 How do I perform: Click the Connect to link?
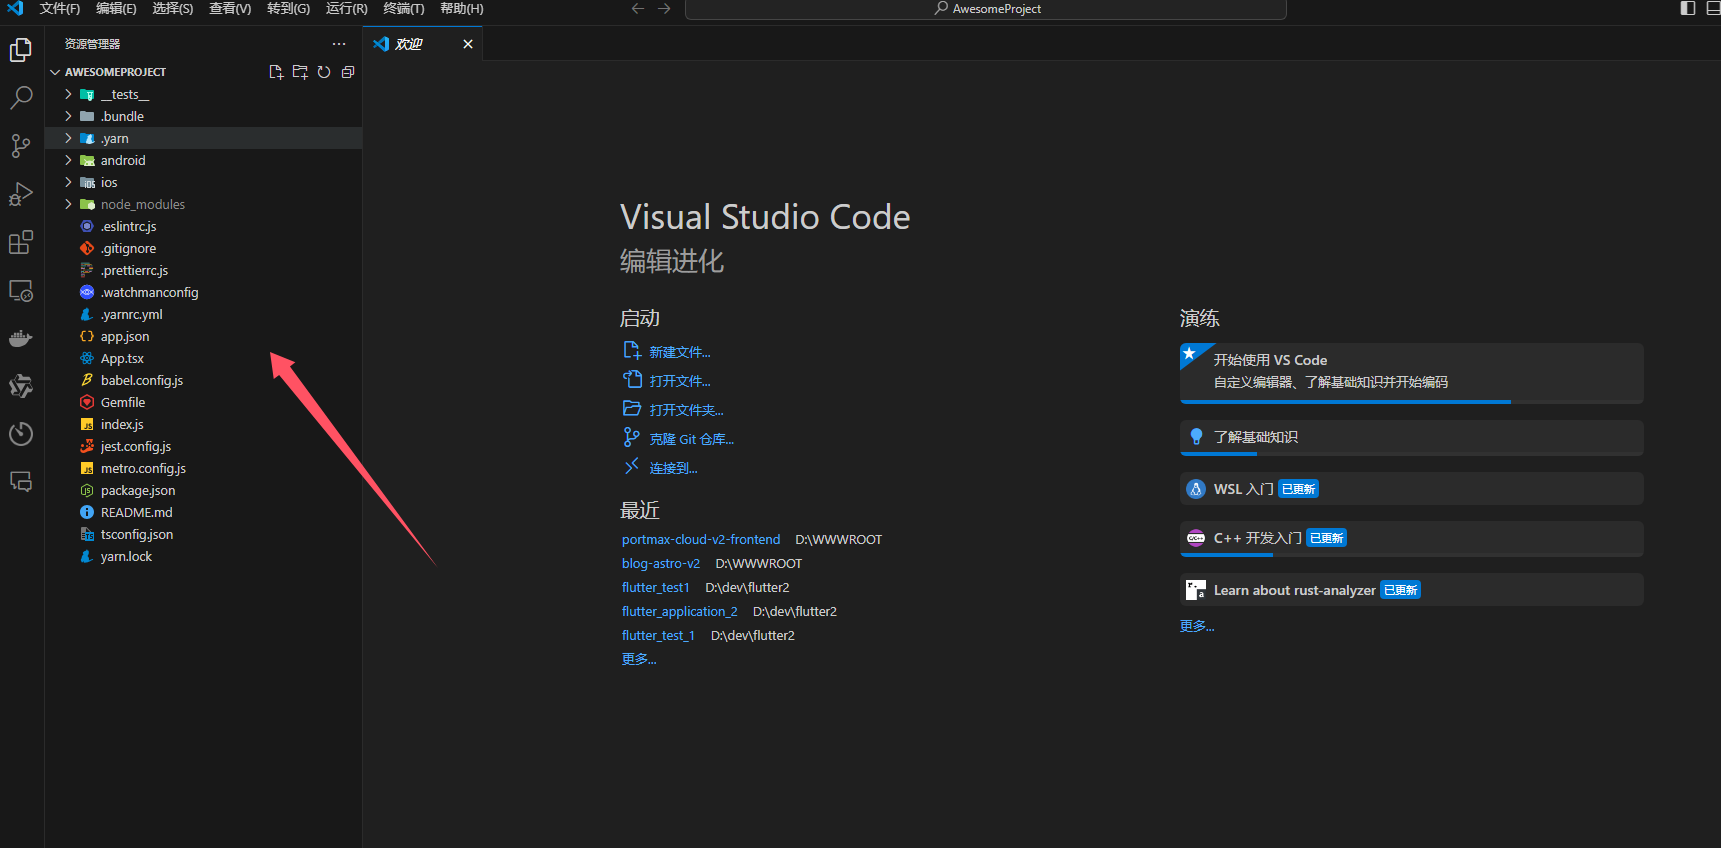pos(674,468)
